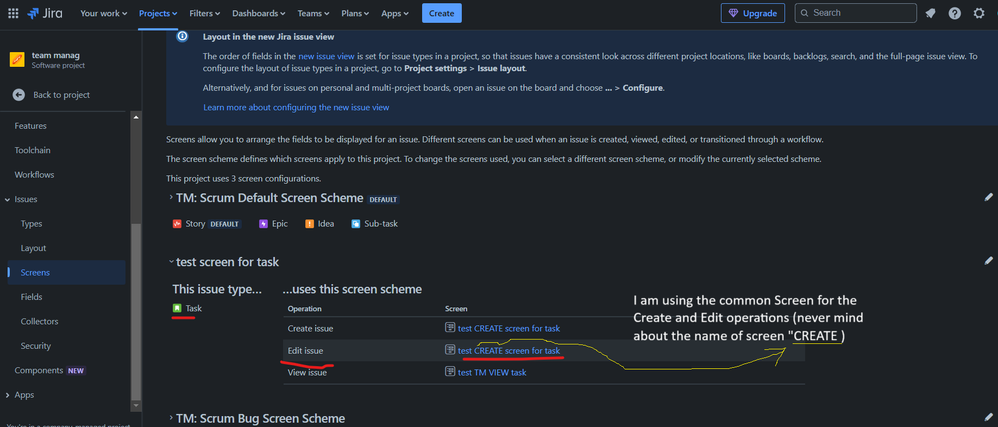The image size is (998, 427).
Task: Open Apps dropdown in top navigation
Action: (397, 13)
